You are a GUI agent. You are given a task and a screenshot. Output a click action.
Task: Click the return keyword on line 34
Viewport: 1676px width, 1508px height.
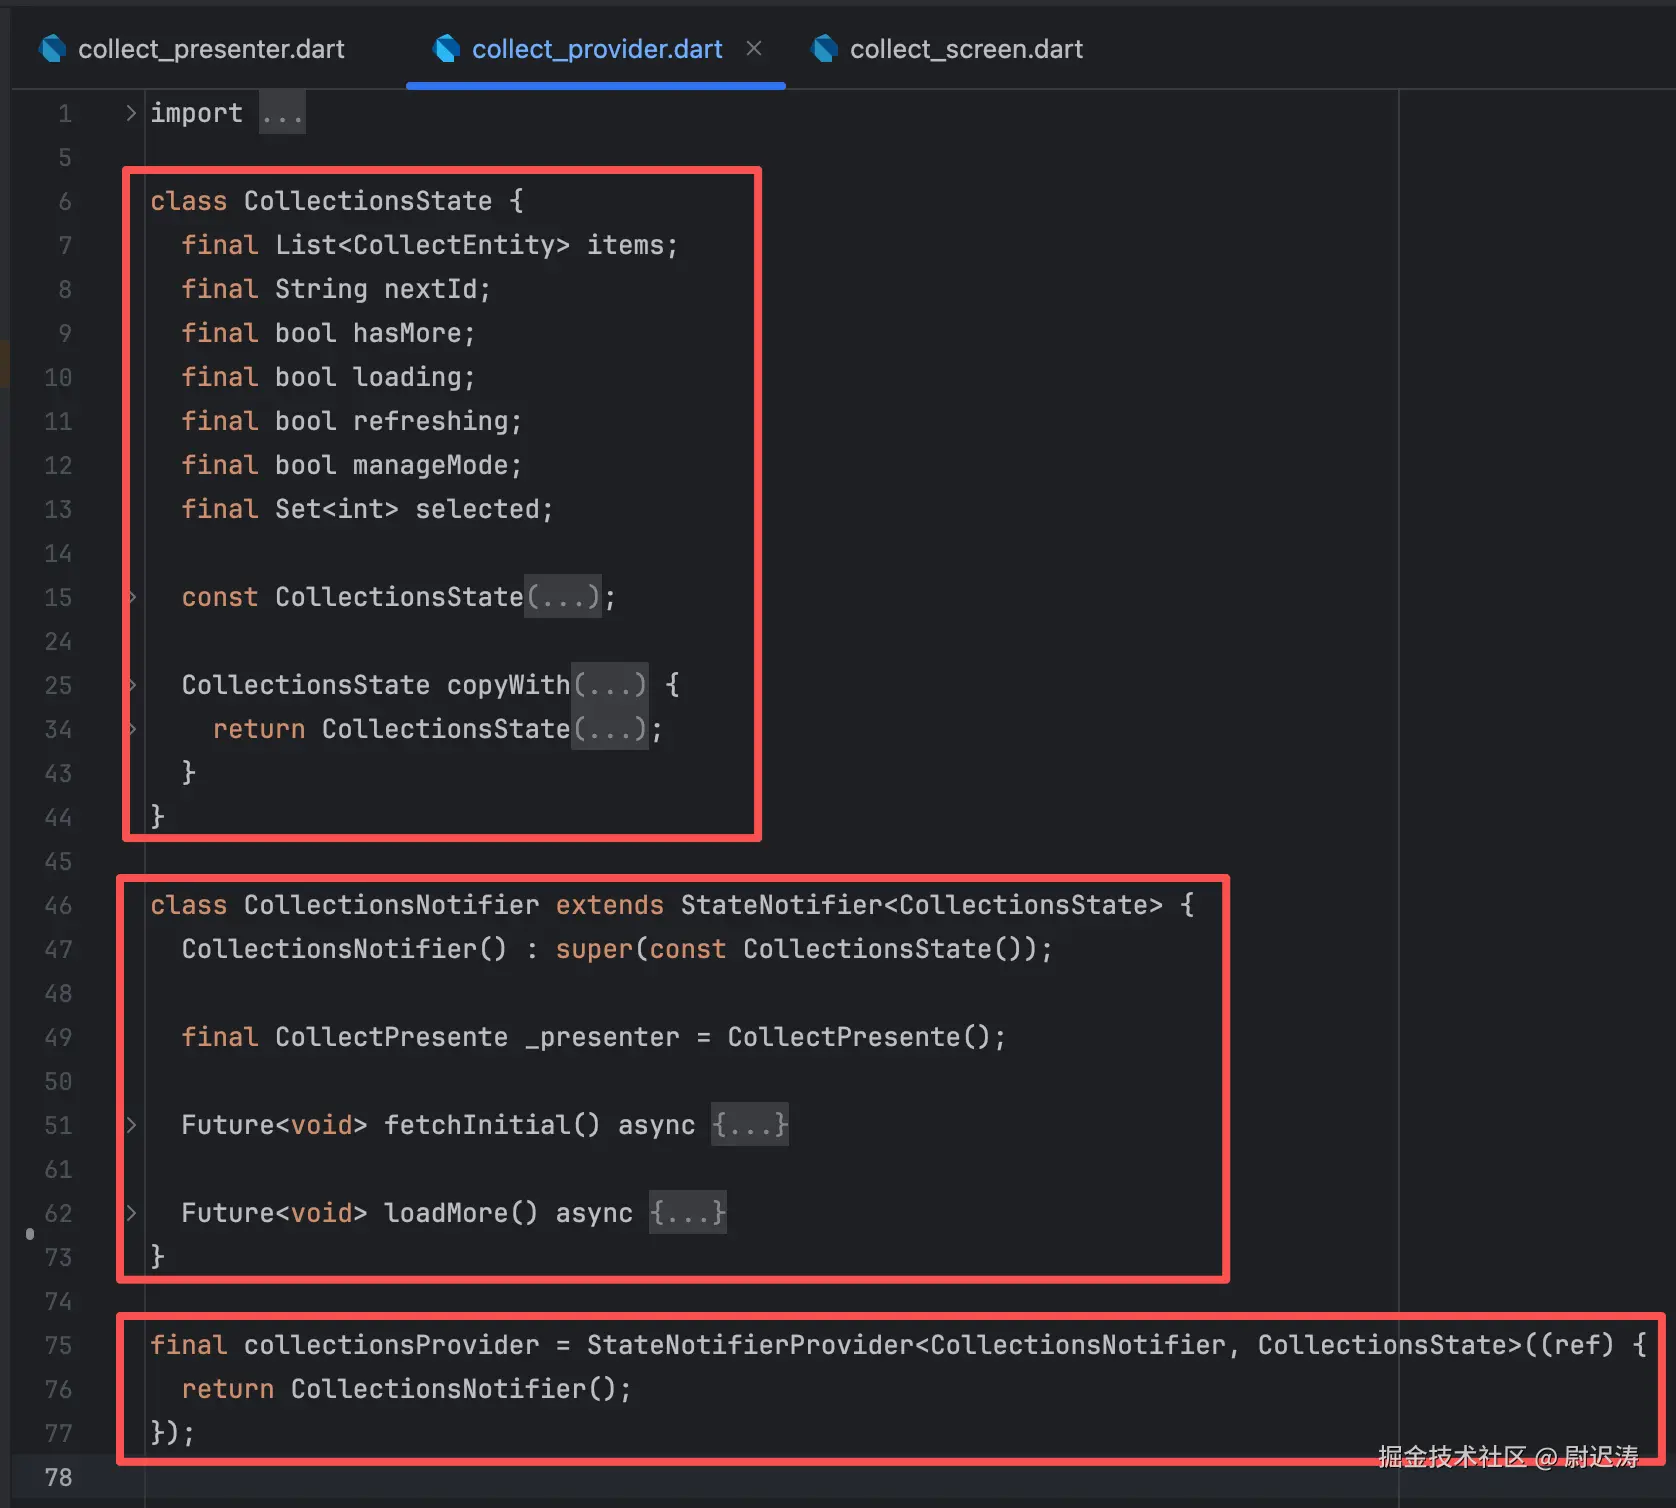[259, 729]
